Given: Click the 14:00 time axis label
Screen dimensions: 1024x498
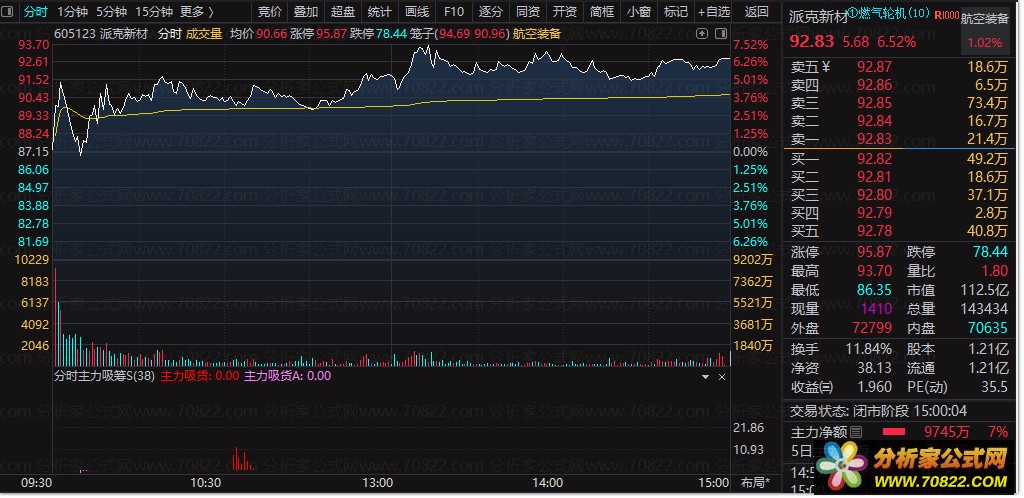Looking at the screenshot, I should [x=547, y=484].
